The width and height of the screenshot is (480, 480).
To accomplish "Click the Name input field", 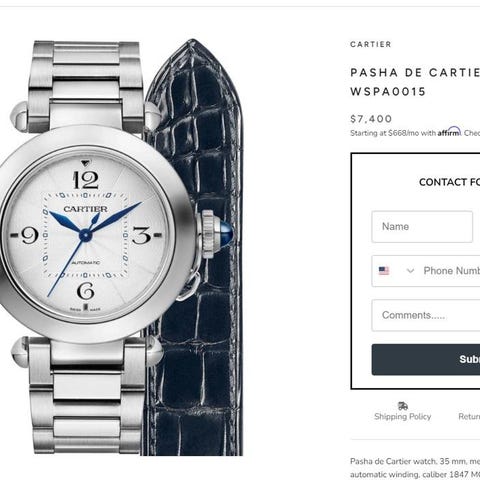I will click(x=422, y=227).
